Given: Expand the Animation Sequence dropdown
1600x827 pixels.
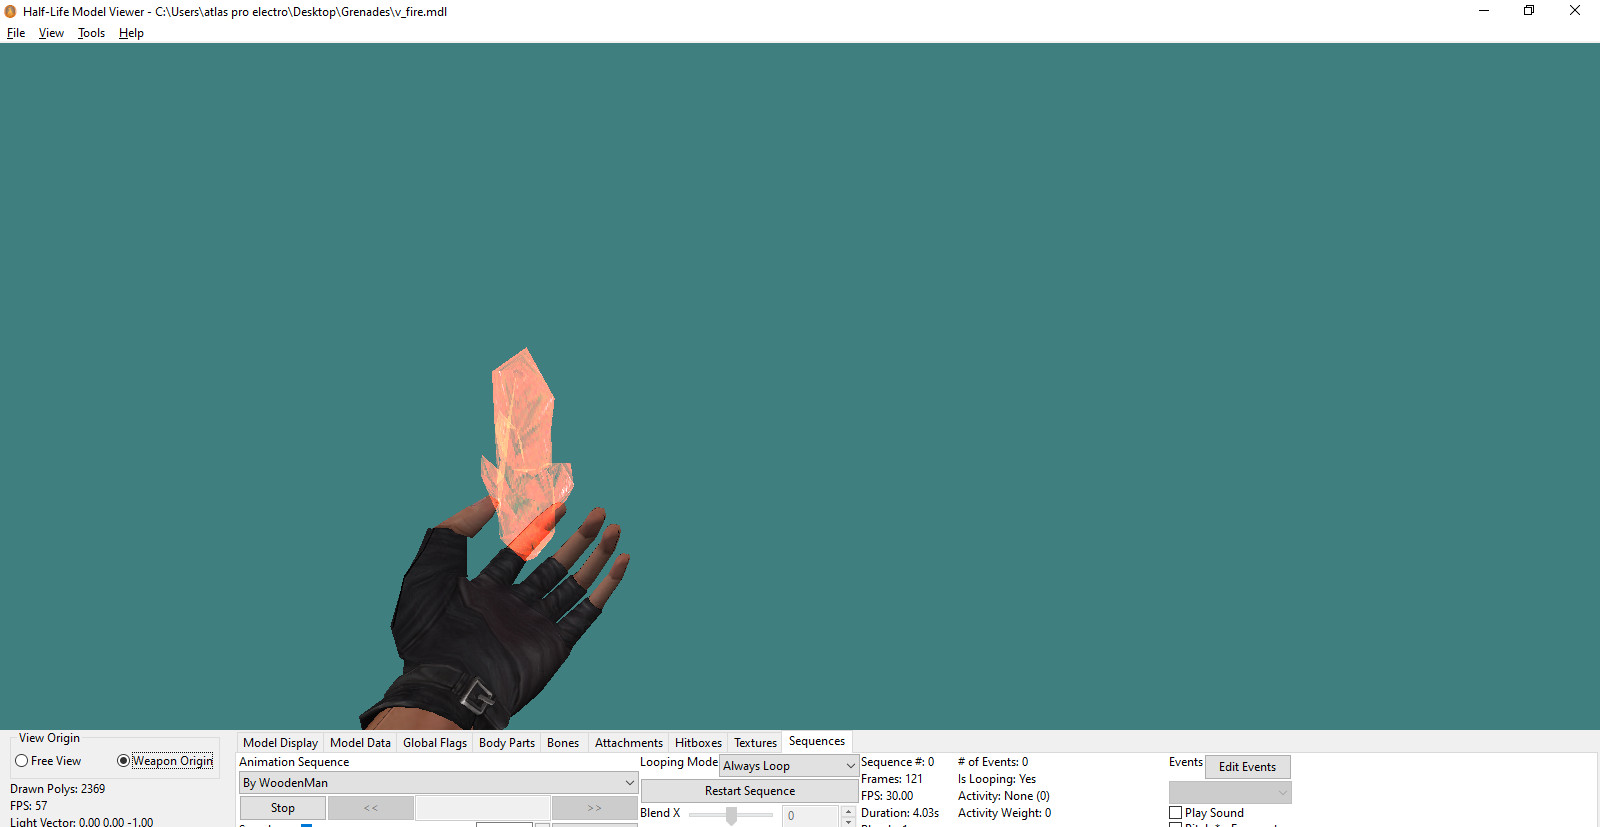Looking at the screenshot, I should pos(438,783).
